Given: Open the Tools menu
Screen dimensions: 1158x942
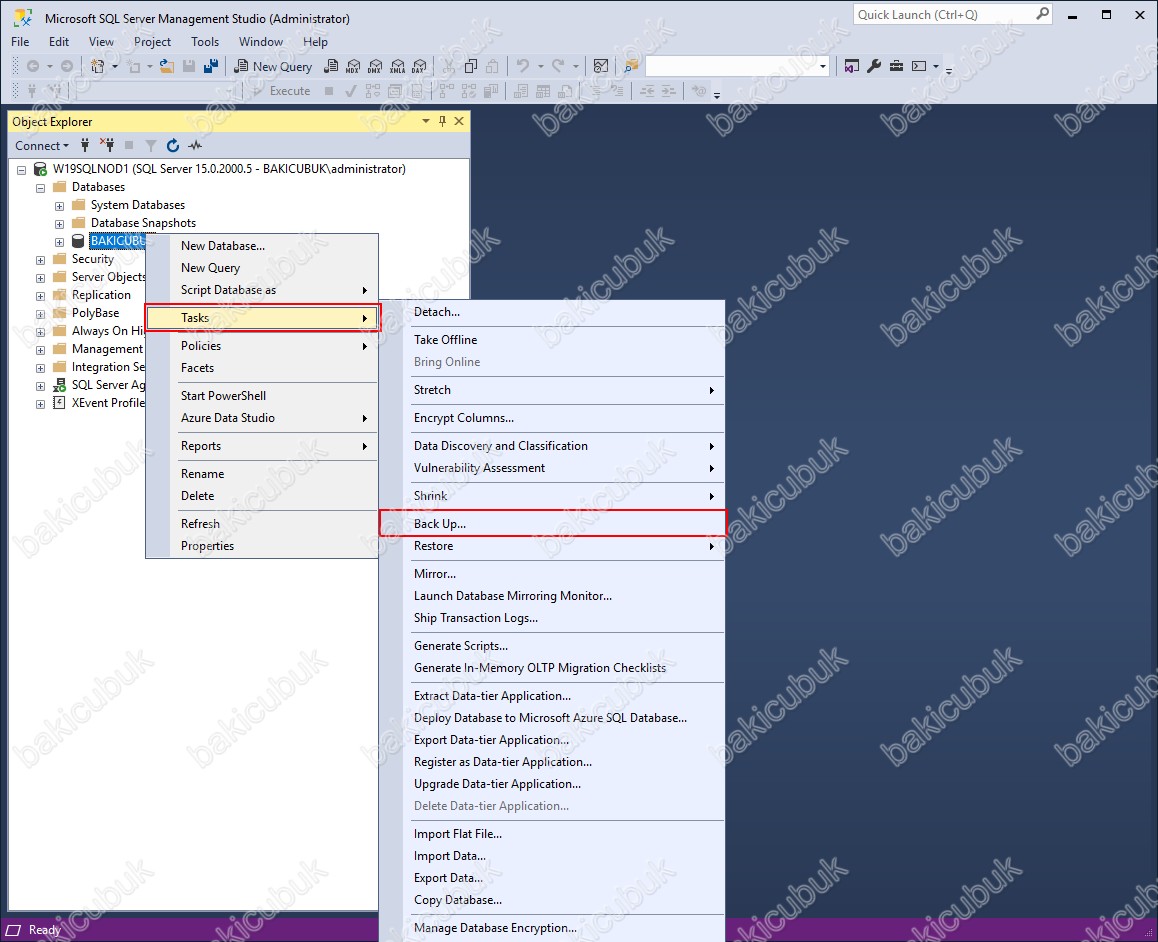Looking at the screenshot, I should pyautogui.click(x=205, y=42).
